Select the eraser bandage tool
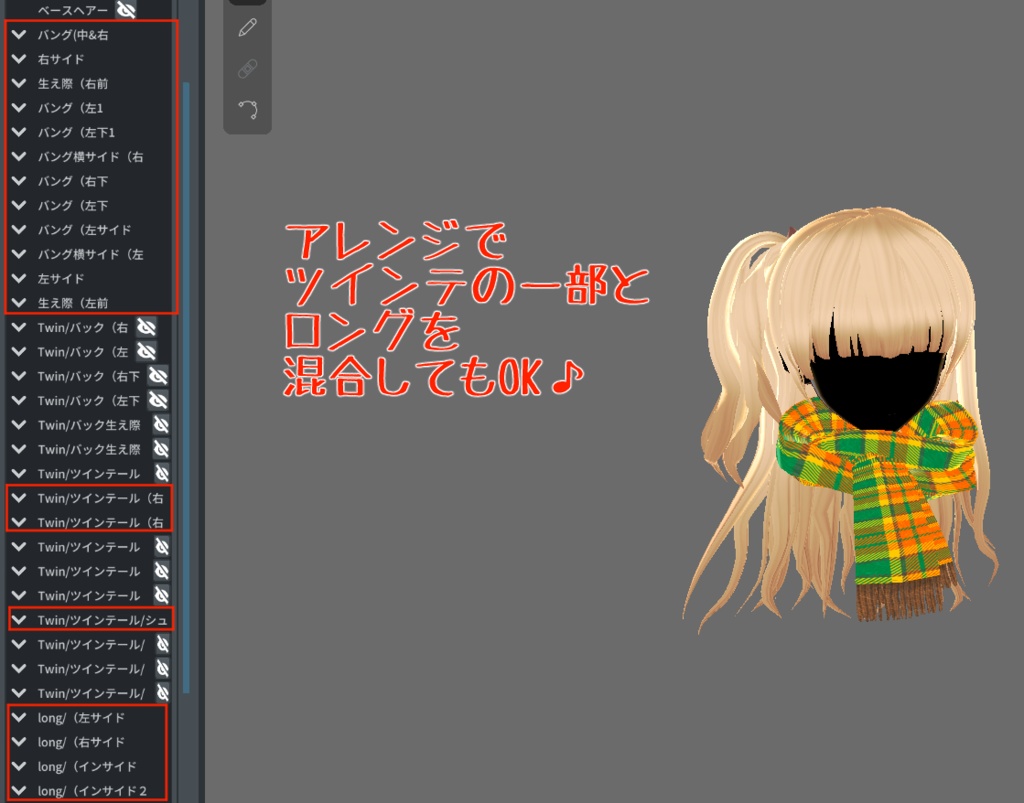 click(248, 69)
